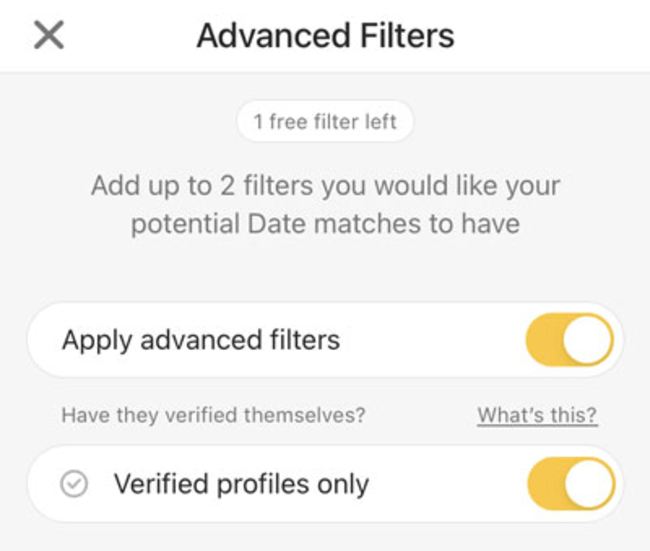
Task: Select the "Verified profiles only" label text
Action: (x=241, y=485)
